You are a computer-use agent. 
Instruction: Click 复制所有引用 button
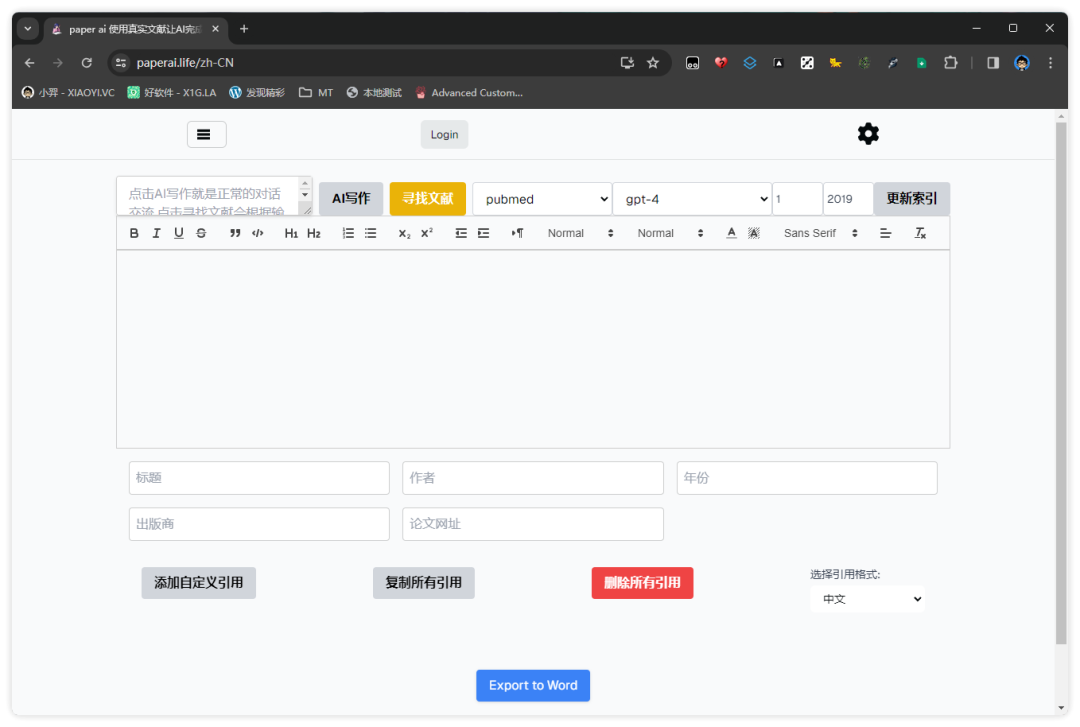[x=424, y=583]
